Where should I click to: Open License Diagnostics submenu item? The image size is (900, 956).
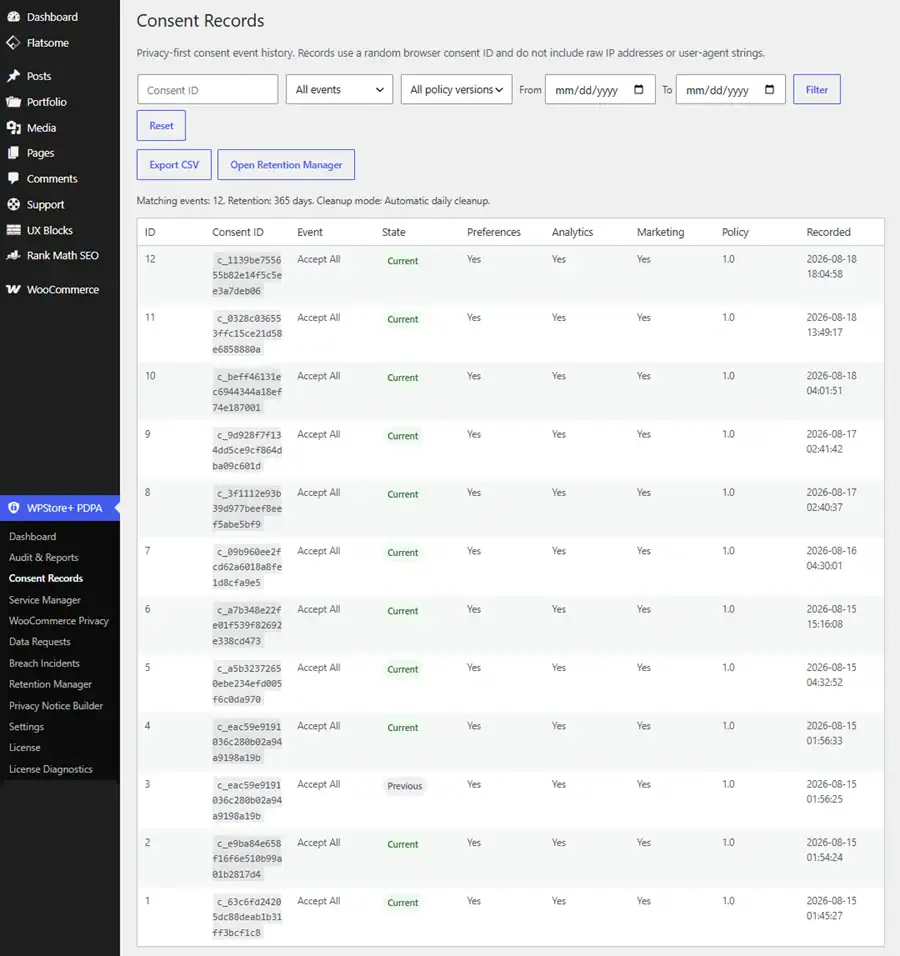pyautogui.click(x=51, y=769)
